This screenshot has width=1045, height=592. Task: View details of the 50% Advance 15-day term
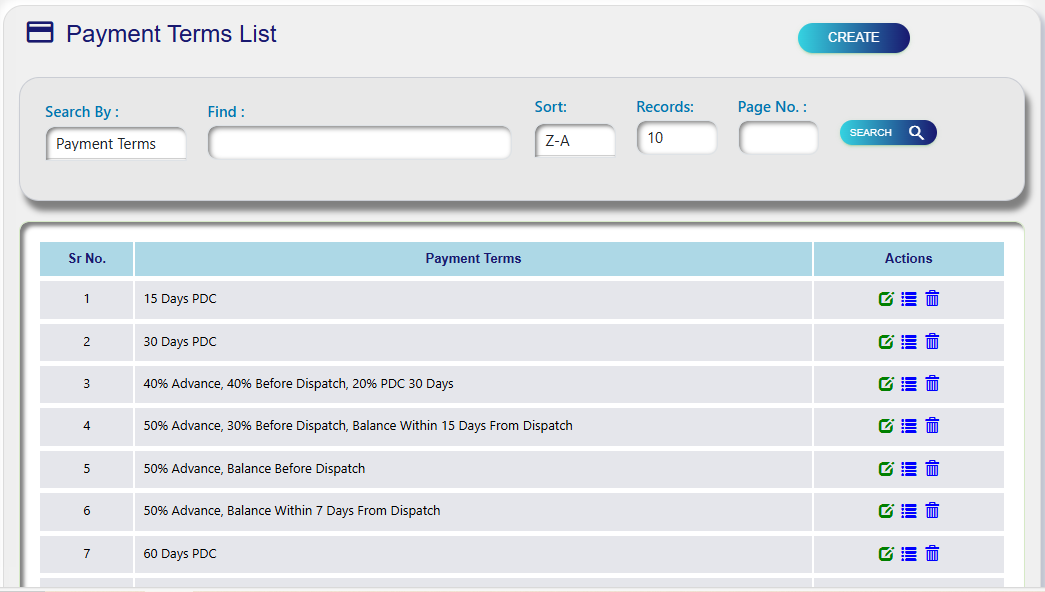908,425
